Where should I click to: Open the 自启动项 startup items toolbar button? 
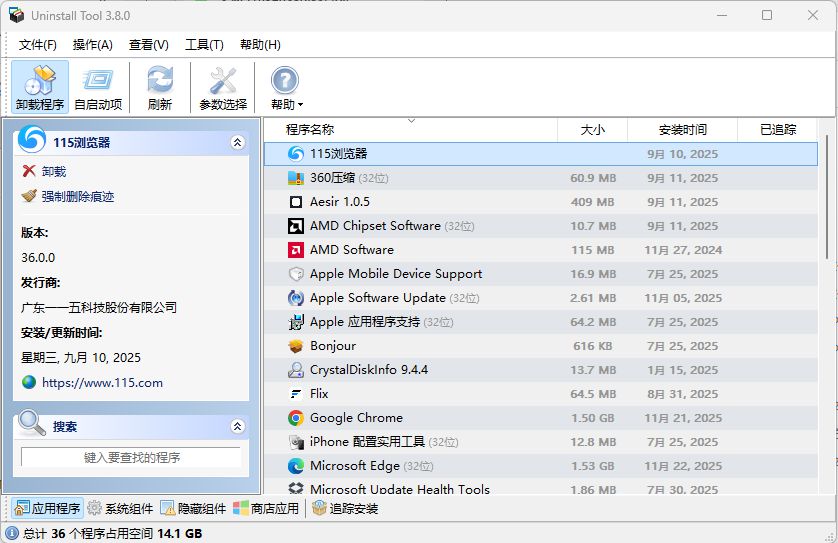pos(98,87)
